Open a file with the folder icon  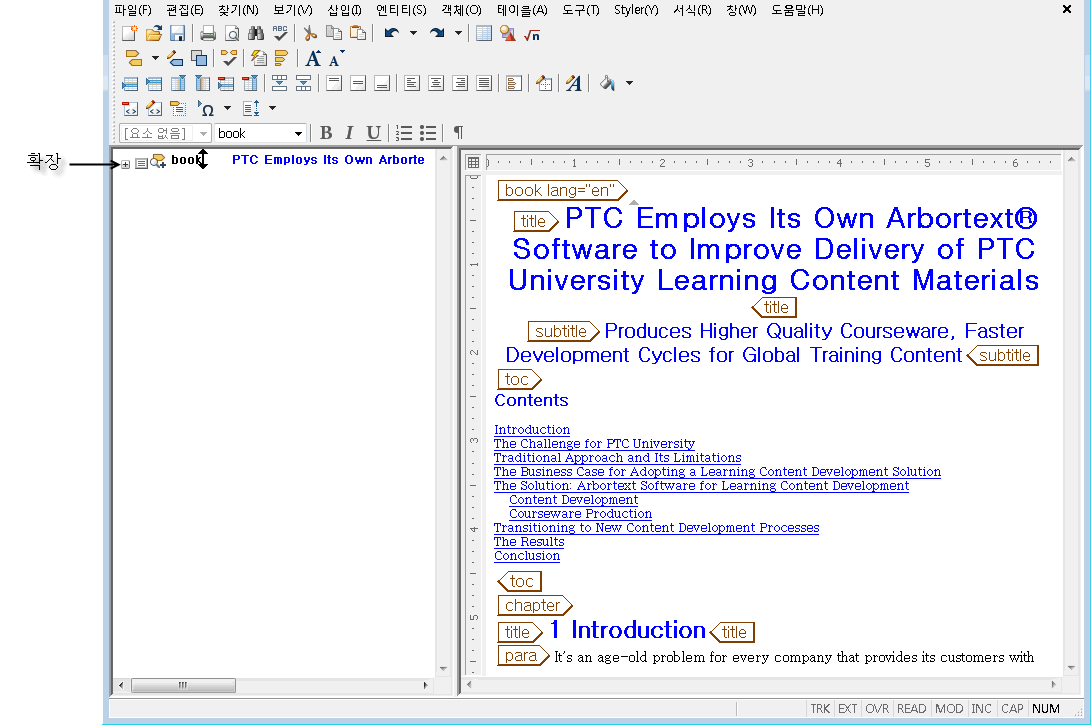pos(154,33)
